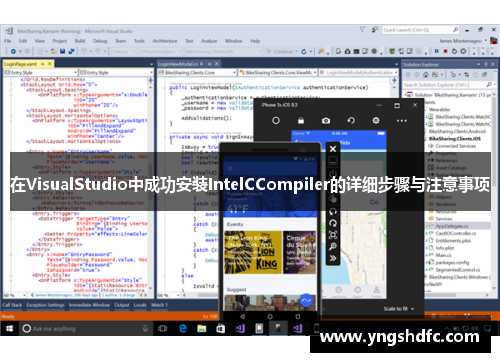Viewport: 500px width, 362px height.
Task: Open the Debug menu
Action: [100, 41]
